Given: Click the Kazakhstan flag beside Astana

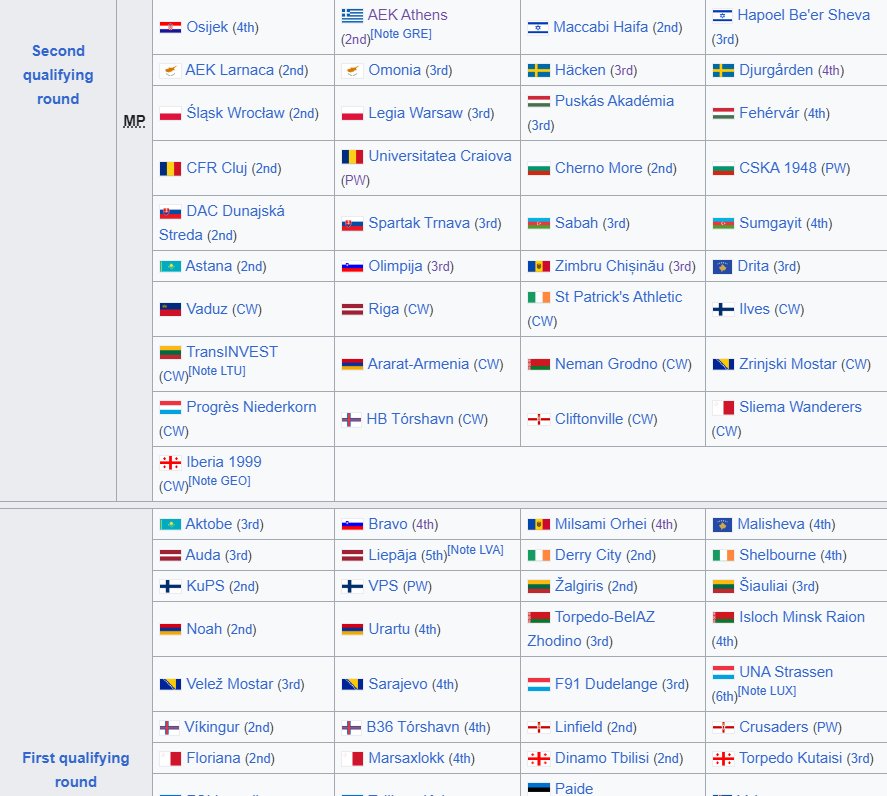Looking at the screenshot, I should coord(170,266).
